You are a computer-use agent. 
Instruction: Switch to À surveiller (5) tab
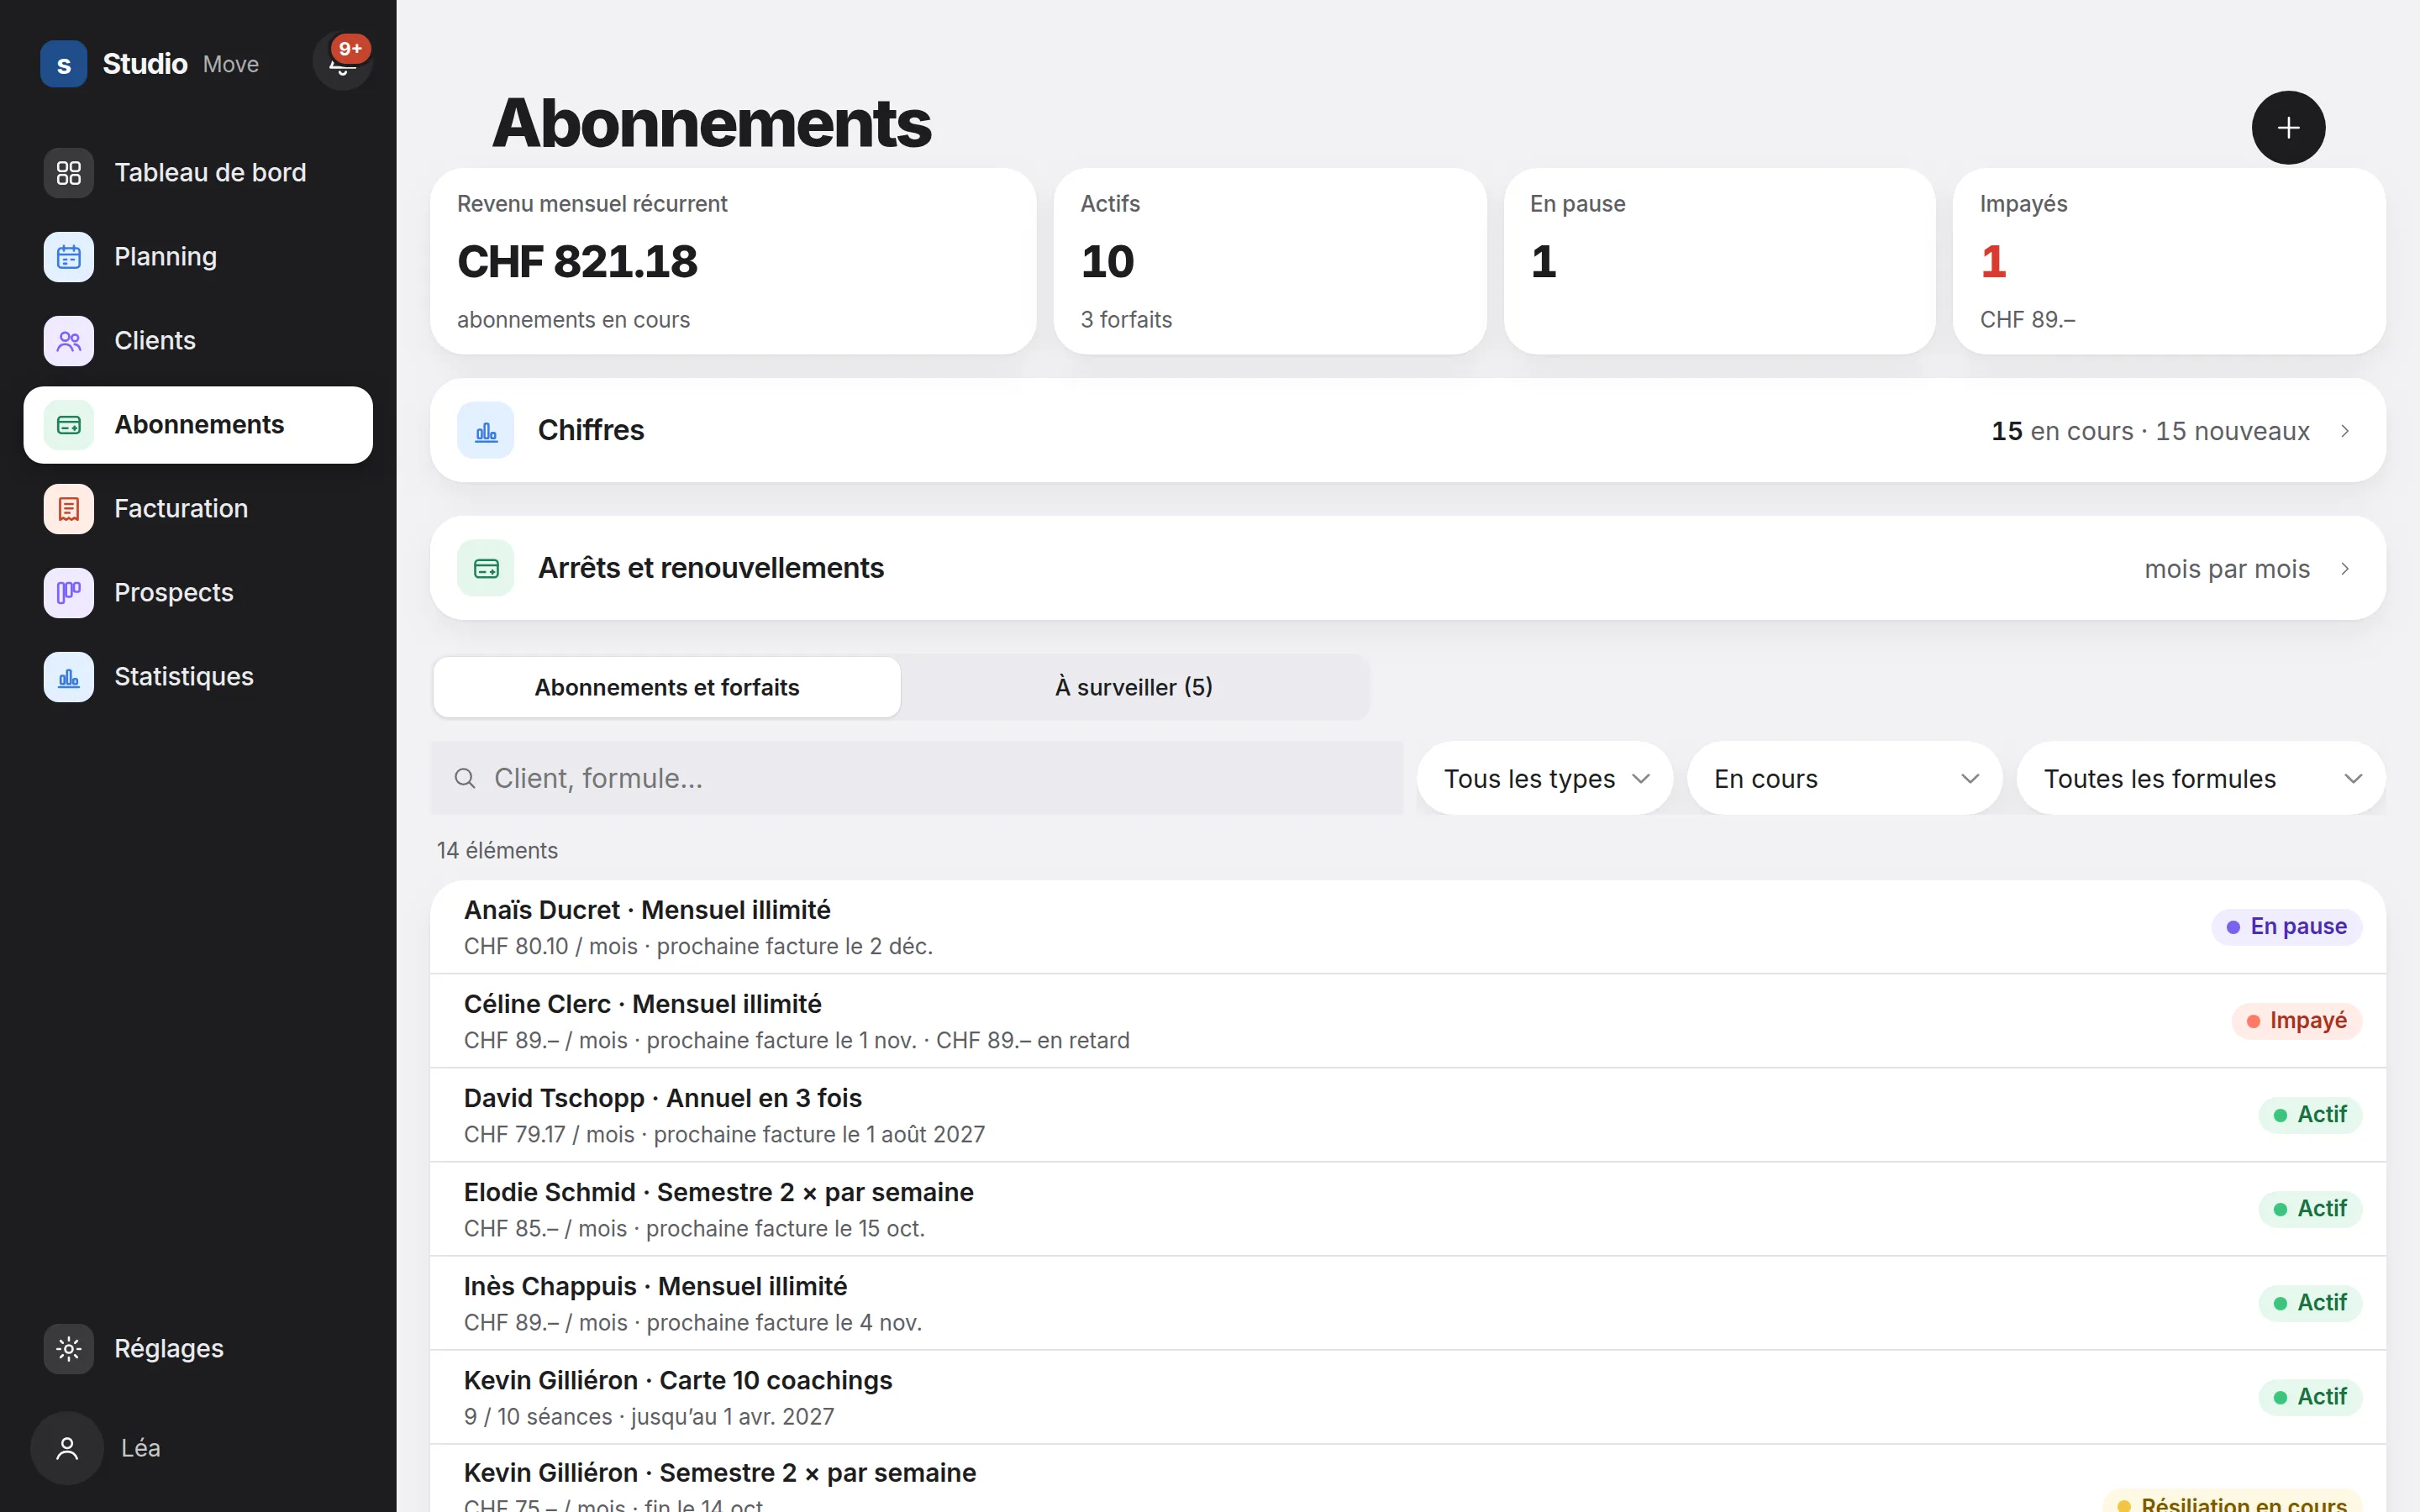pyautogui.click(x=1134, y=687)
